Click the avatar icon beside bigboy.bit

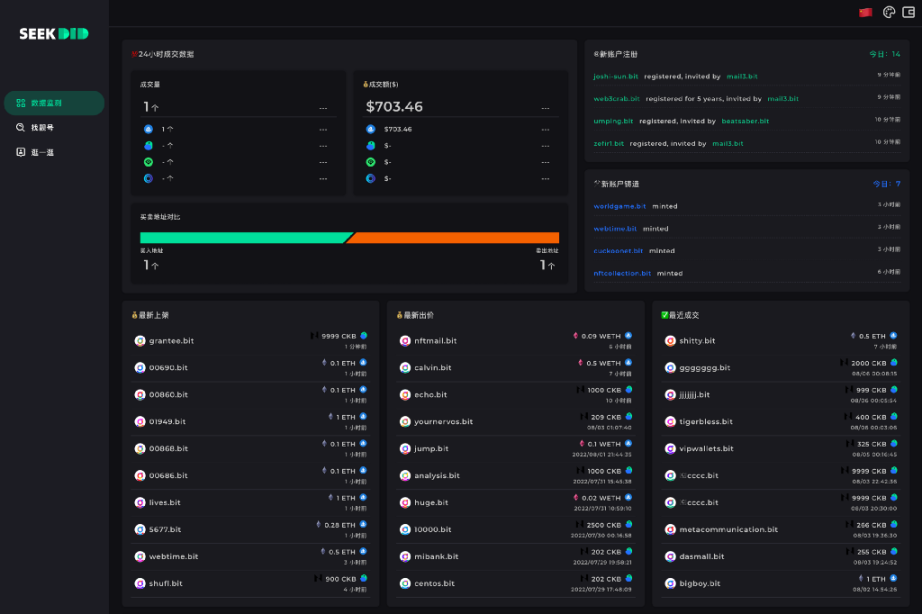click(x=670, y=583)
